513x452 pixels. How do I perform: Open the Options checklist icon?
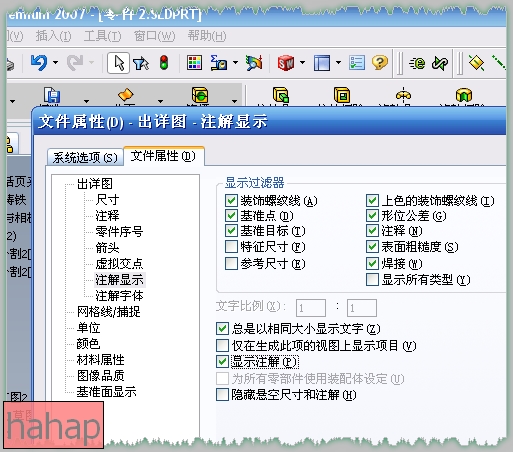(x=357, y=62)
